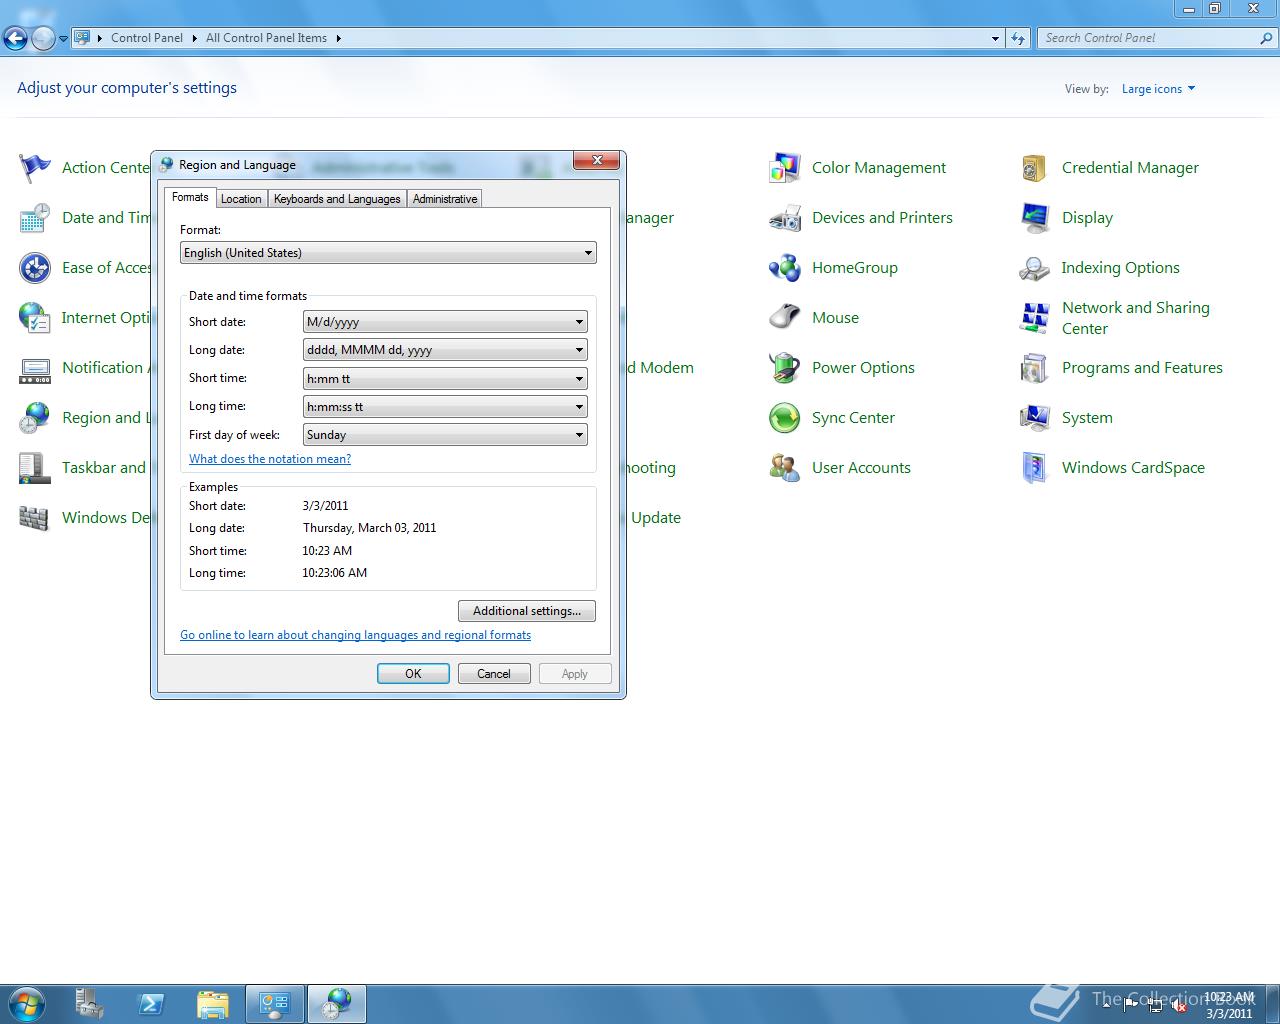
Task: Open the User Accounts icon
Action: (785, 468)
